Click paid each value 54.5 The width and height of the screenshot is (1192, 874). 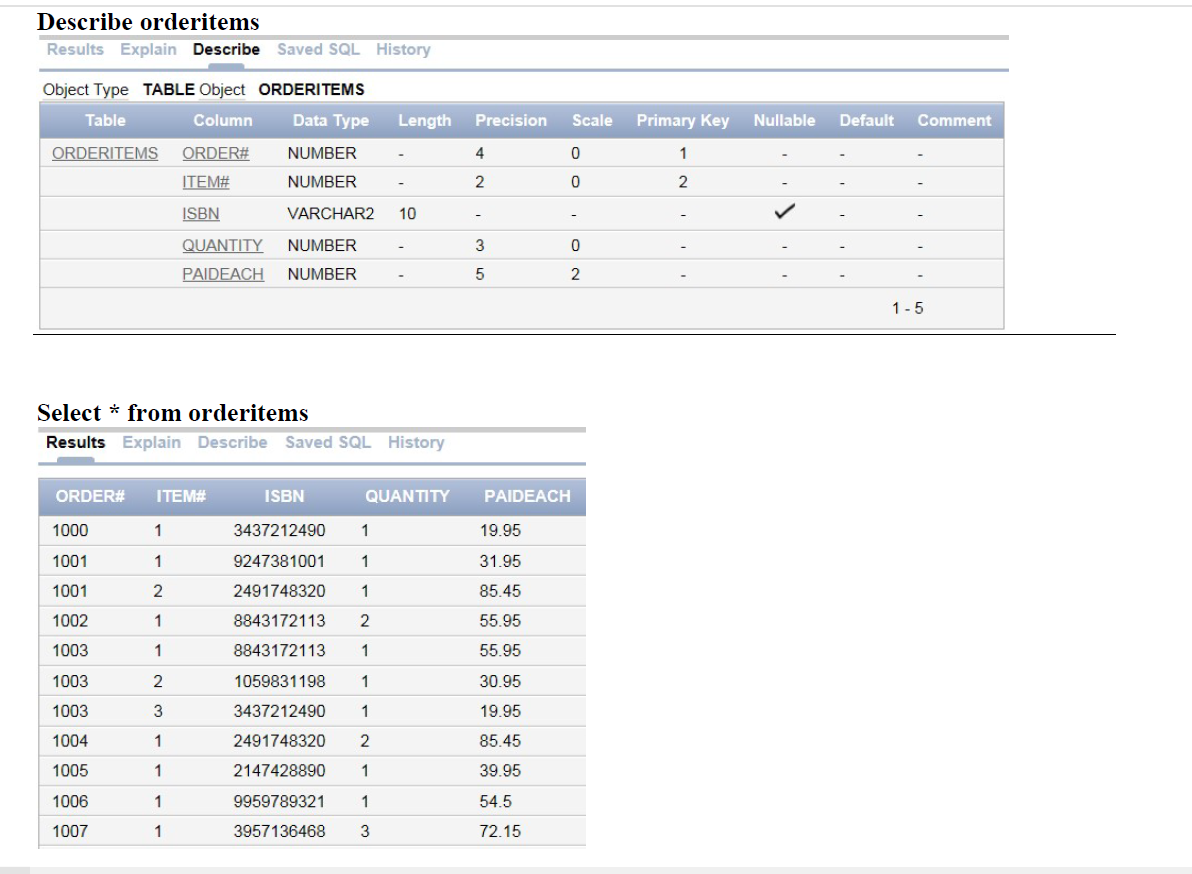tap(496, 802)
